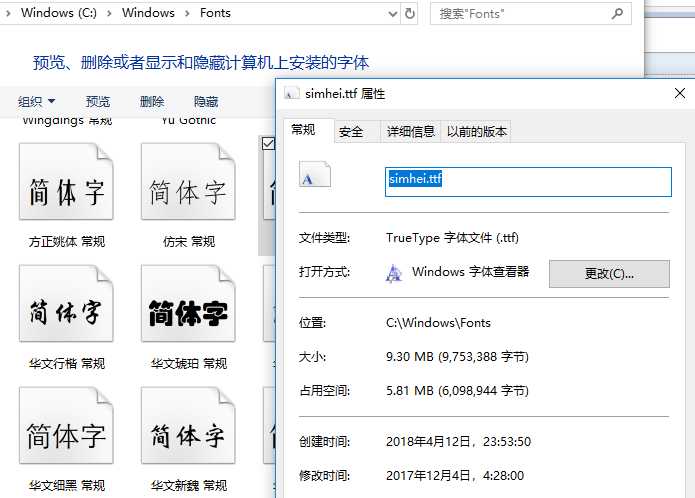
Task: Click the 5.81 MB disk space value
Action: point(457,391)
